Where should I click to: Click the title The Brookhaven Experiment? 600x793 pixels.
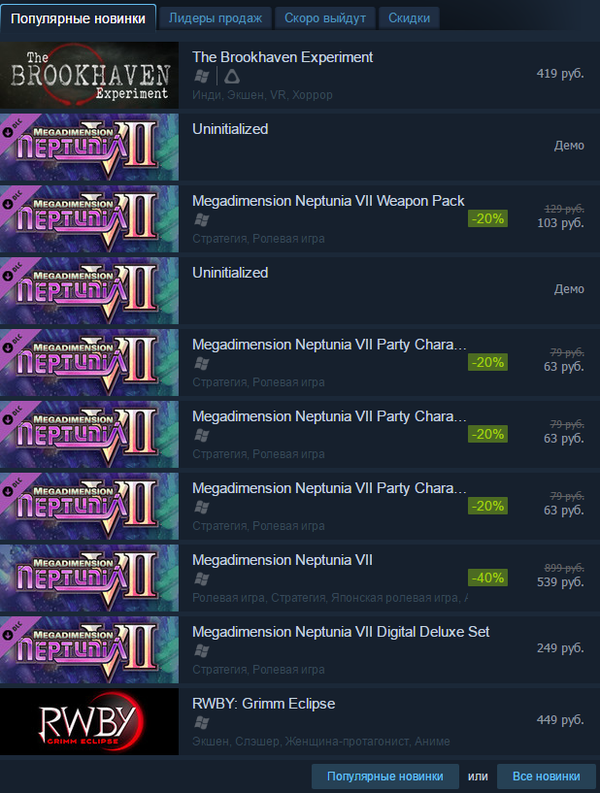(x=282, y=57)
